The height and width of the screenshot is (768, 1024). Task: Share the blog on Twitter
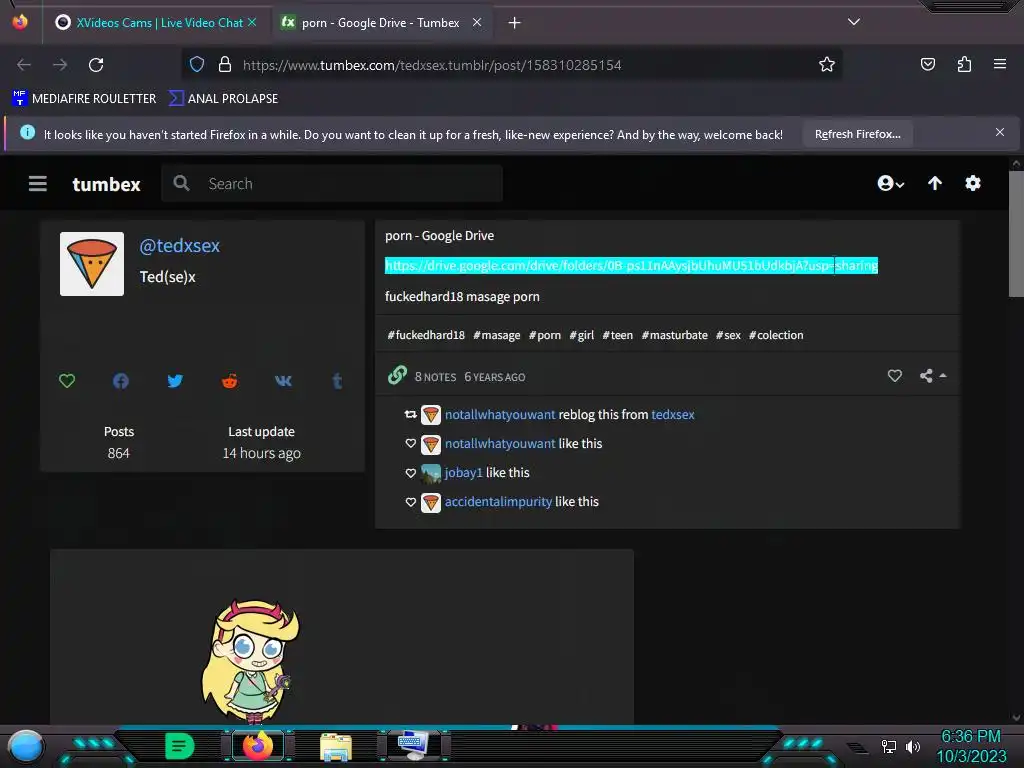click(x=175, y=381)
